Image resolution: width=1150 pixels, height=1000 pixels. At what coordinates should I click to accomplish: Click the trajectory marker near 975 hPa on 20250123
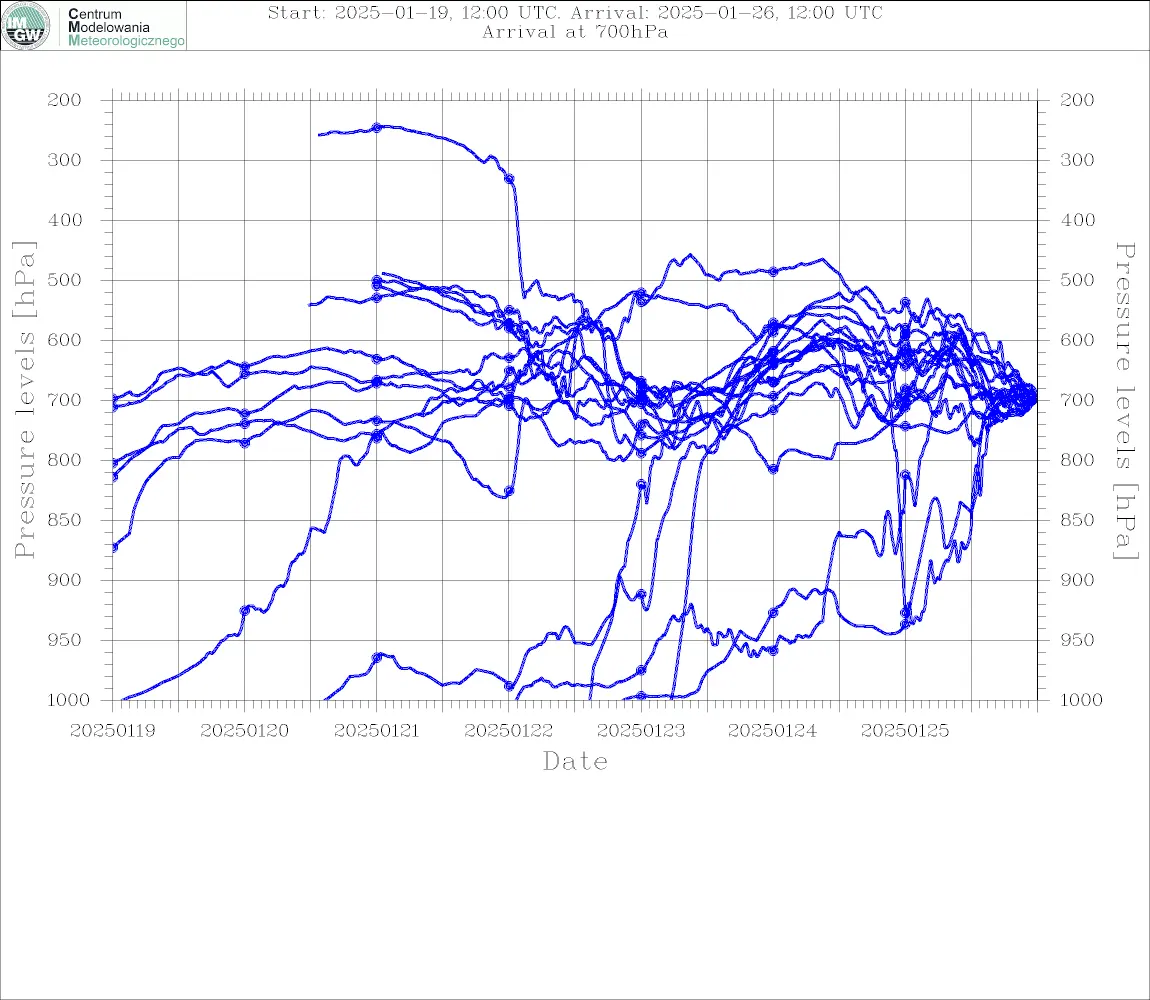coord(641,670)
